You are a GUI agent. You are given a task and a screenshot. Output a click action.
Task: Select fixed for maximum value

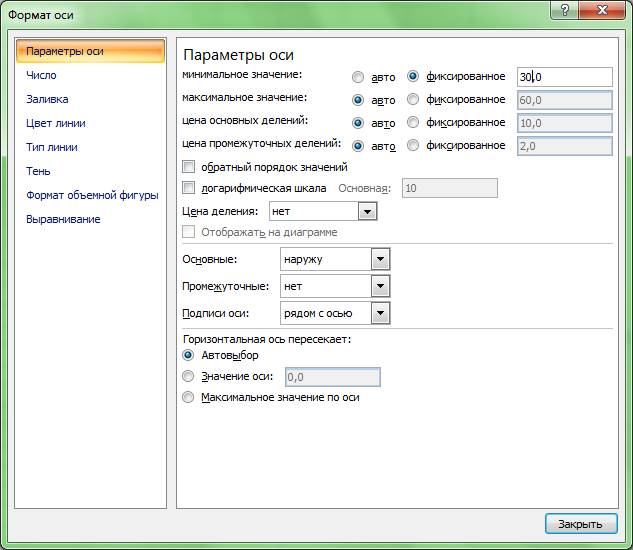414,100
